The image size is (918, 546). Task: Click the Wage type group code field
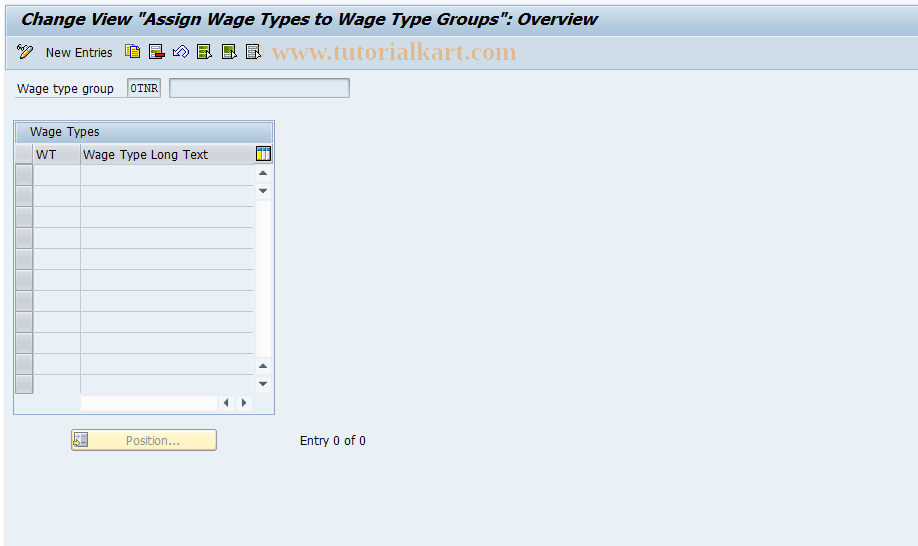pos(144,88)
